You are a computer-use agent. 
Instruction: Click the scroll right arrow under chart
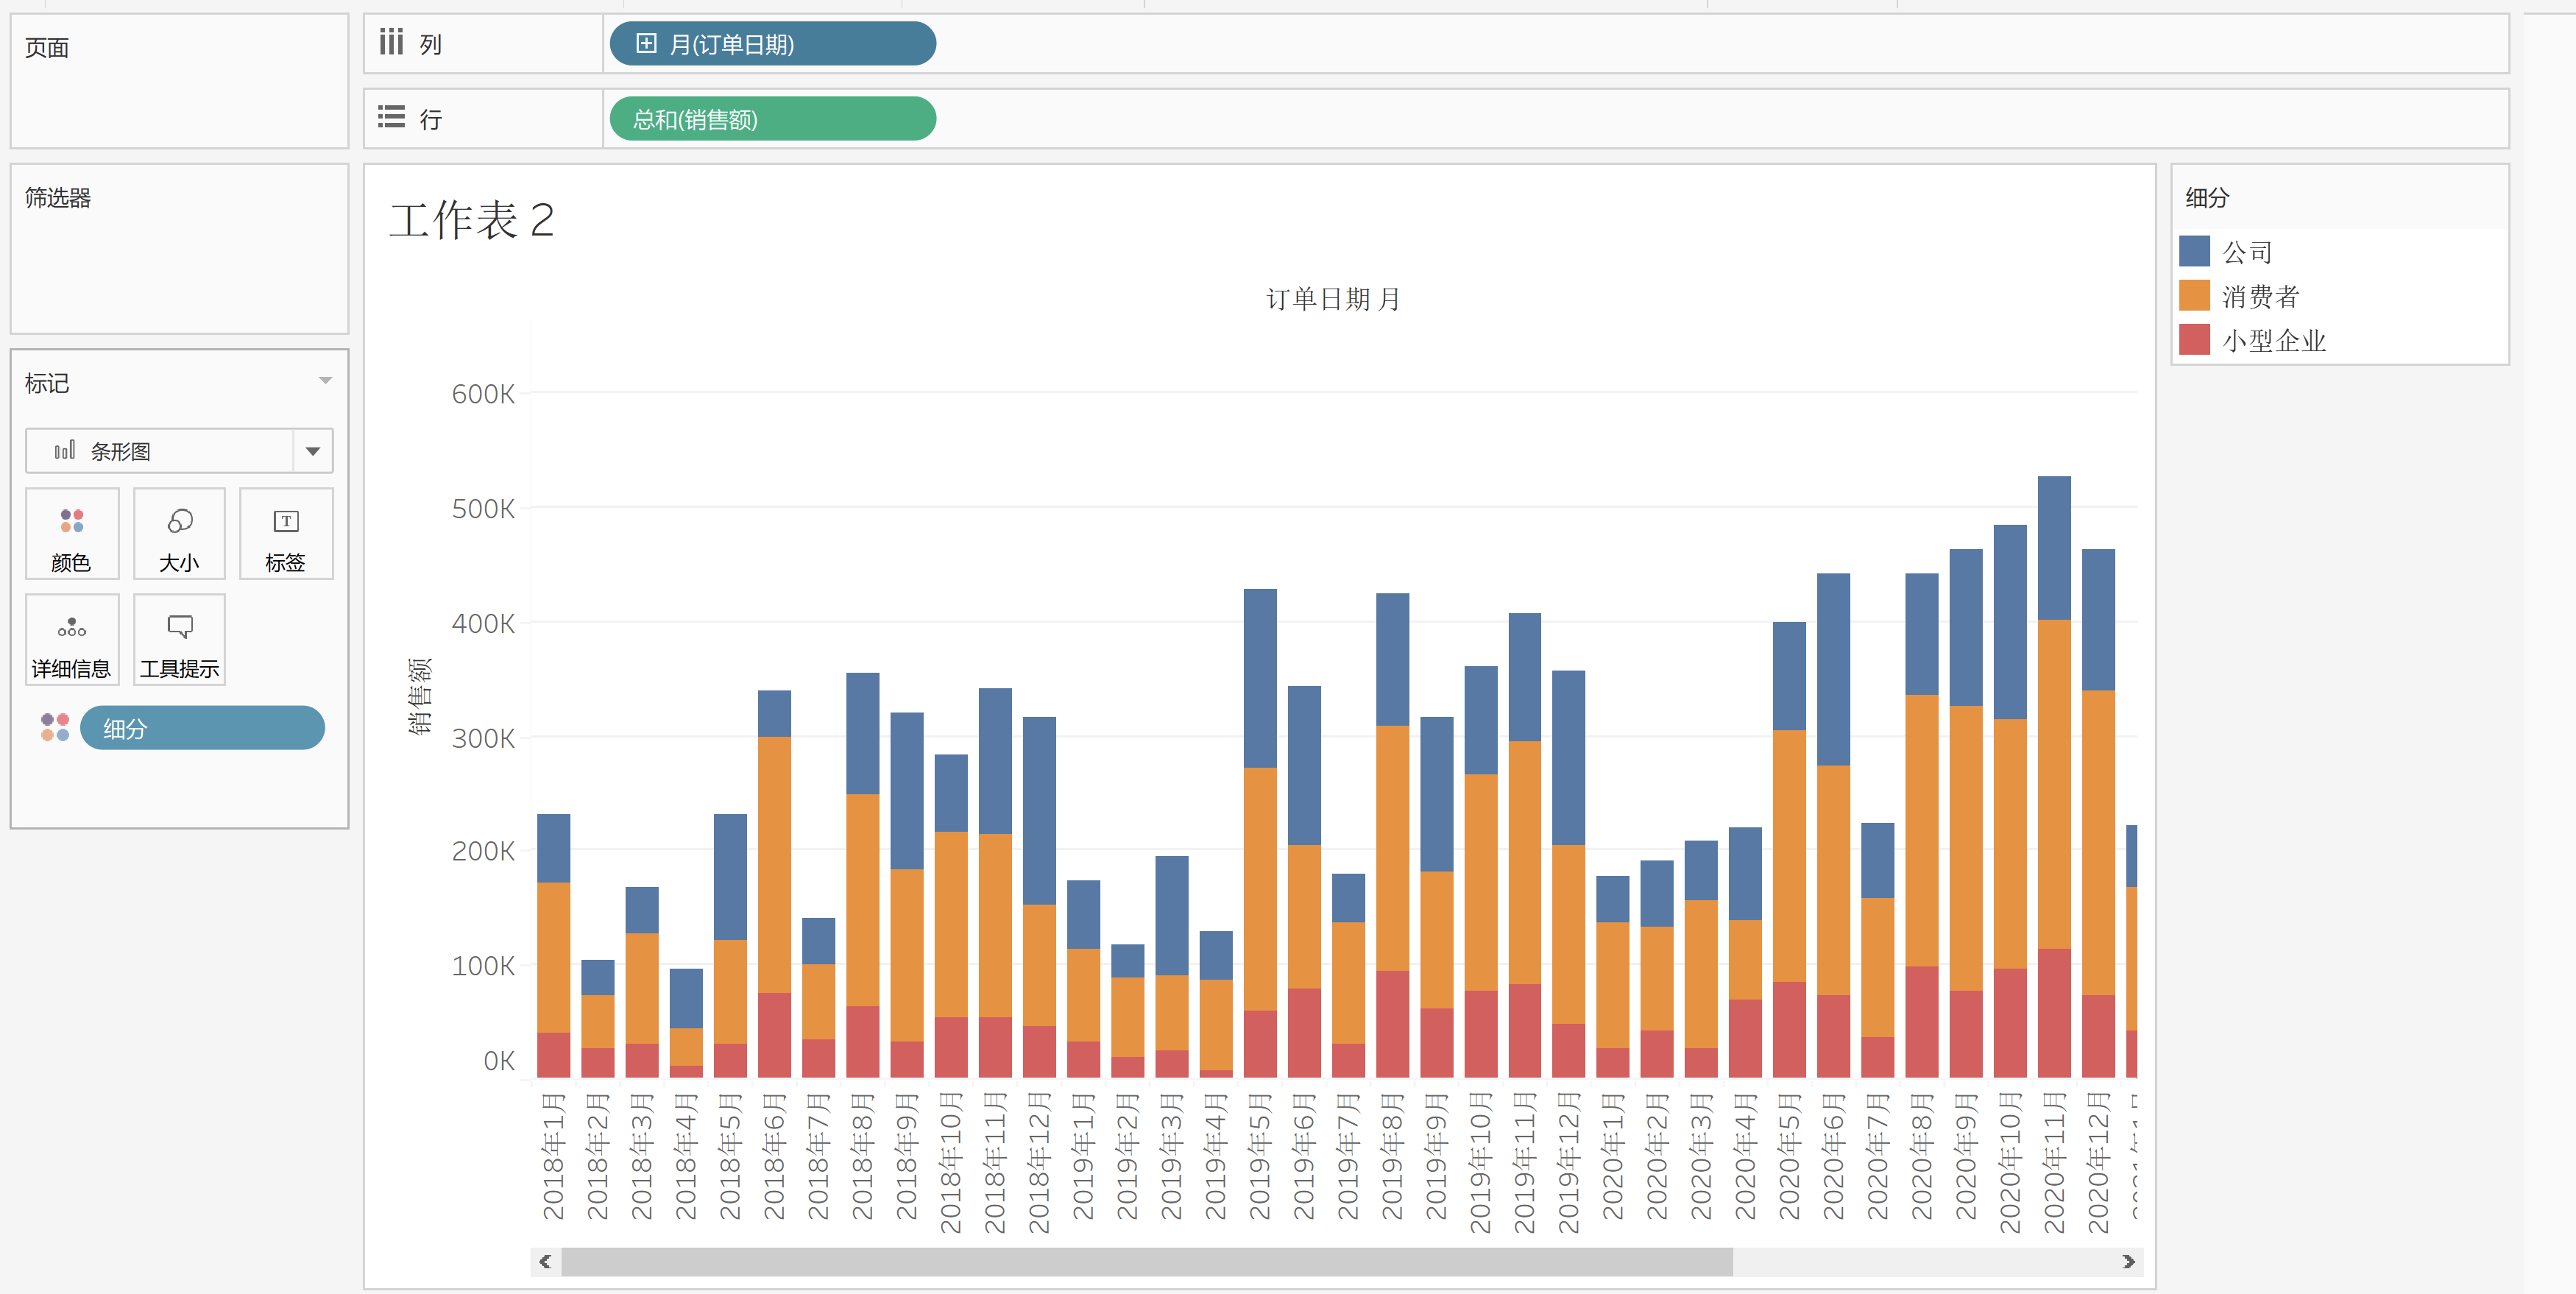(2128, 1262)
